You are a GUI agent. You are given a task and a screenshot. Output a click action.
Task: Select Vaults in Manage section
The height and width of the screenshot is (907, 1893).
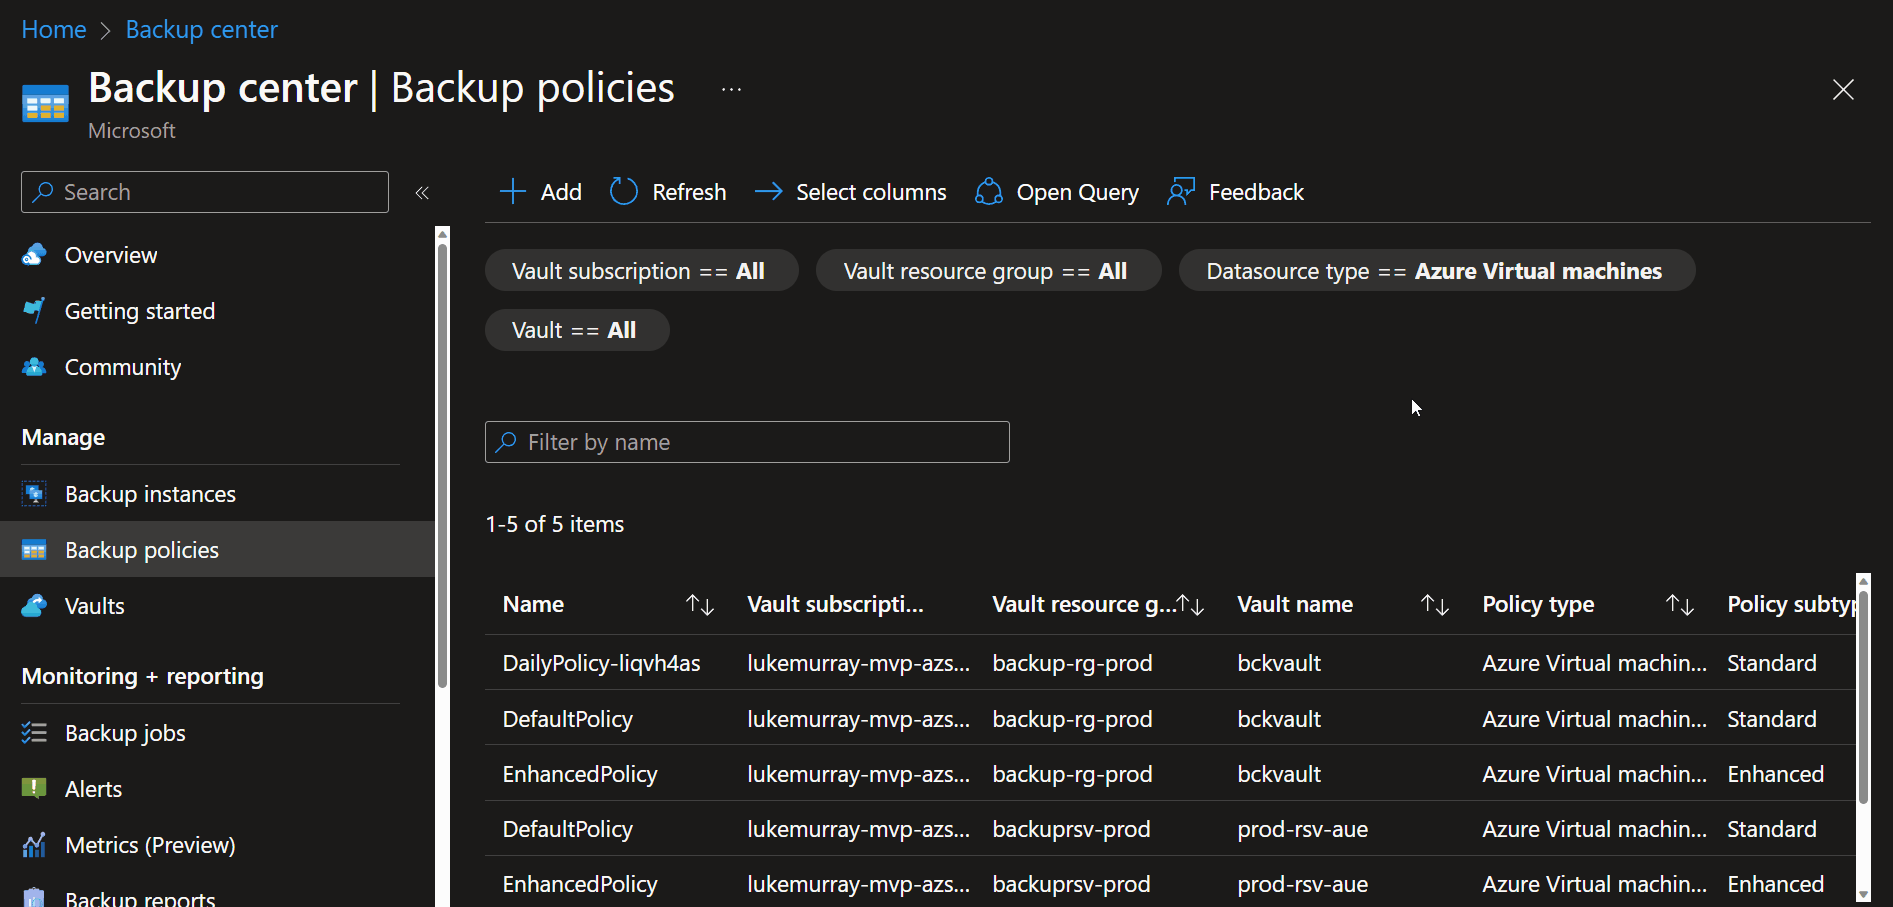(95, 606)
